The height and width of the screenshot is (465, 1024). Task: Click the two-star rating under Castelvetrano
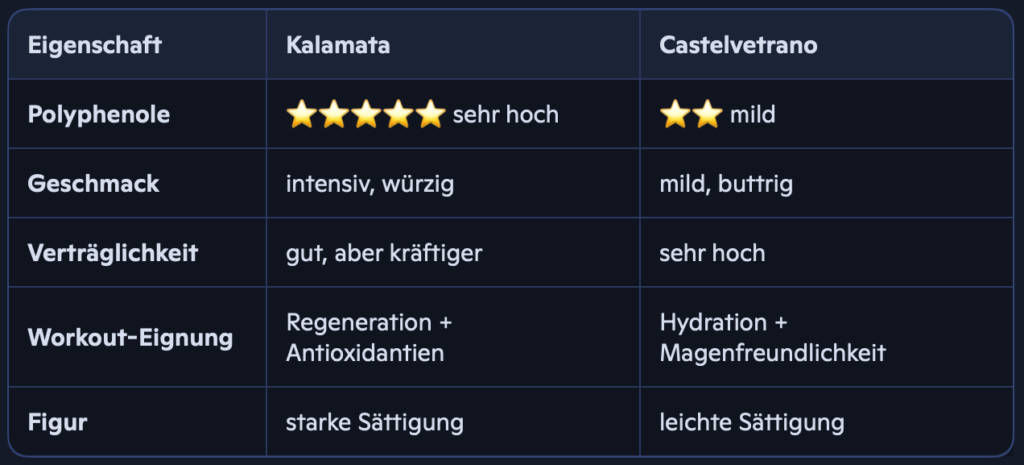click(x=691, y=115)
